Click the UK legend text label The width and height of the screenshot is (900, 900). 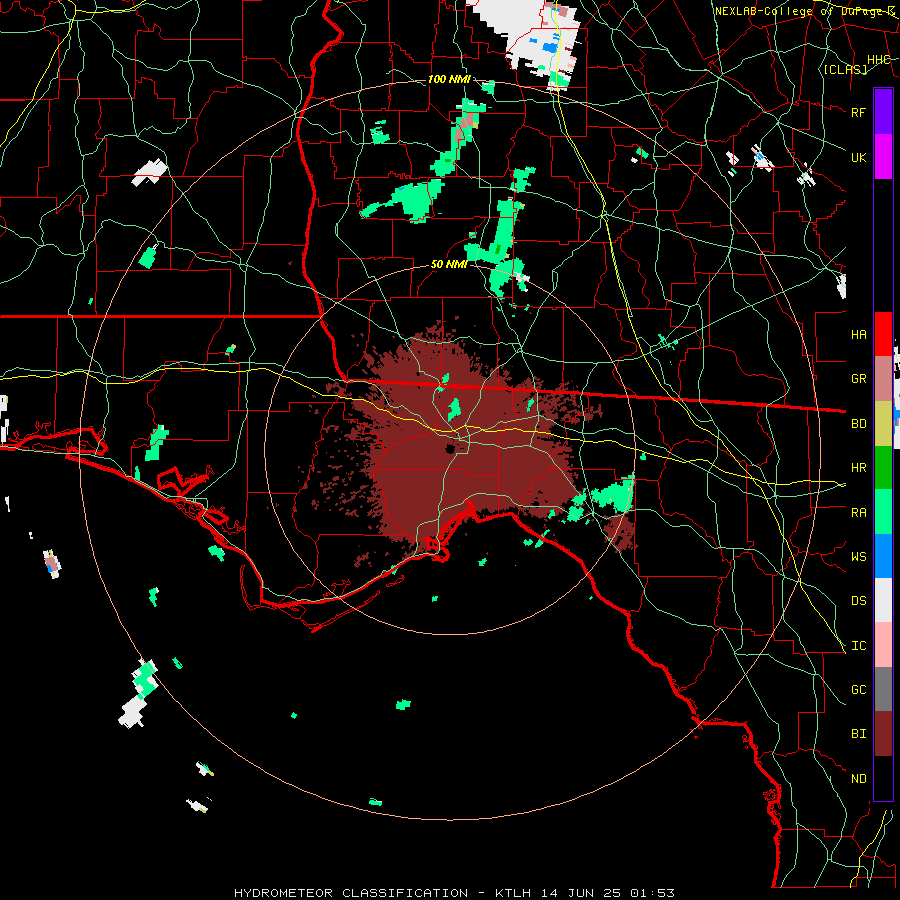tap(858, 157)
